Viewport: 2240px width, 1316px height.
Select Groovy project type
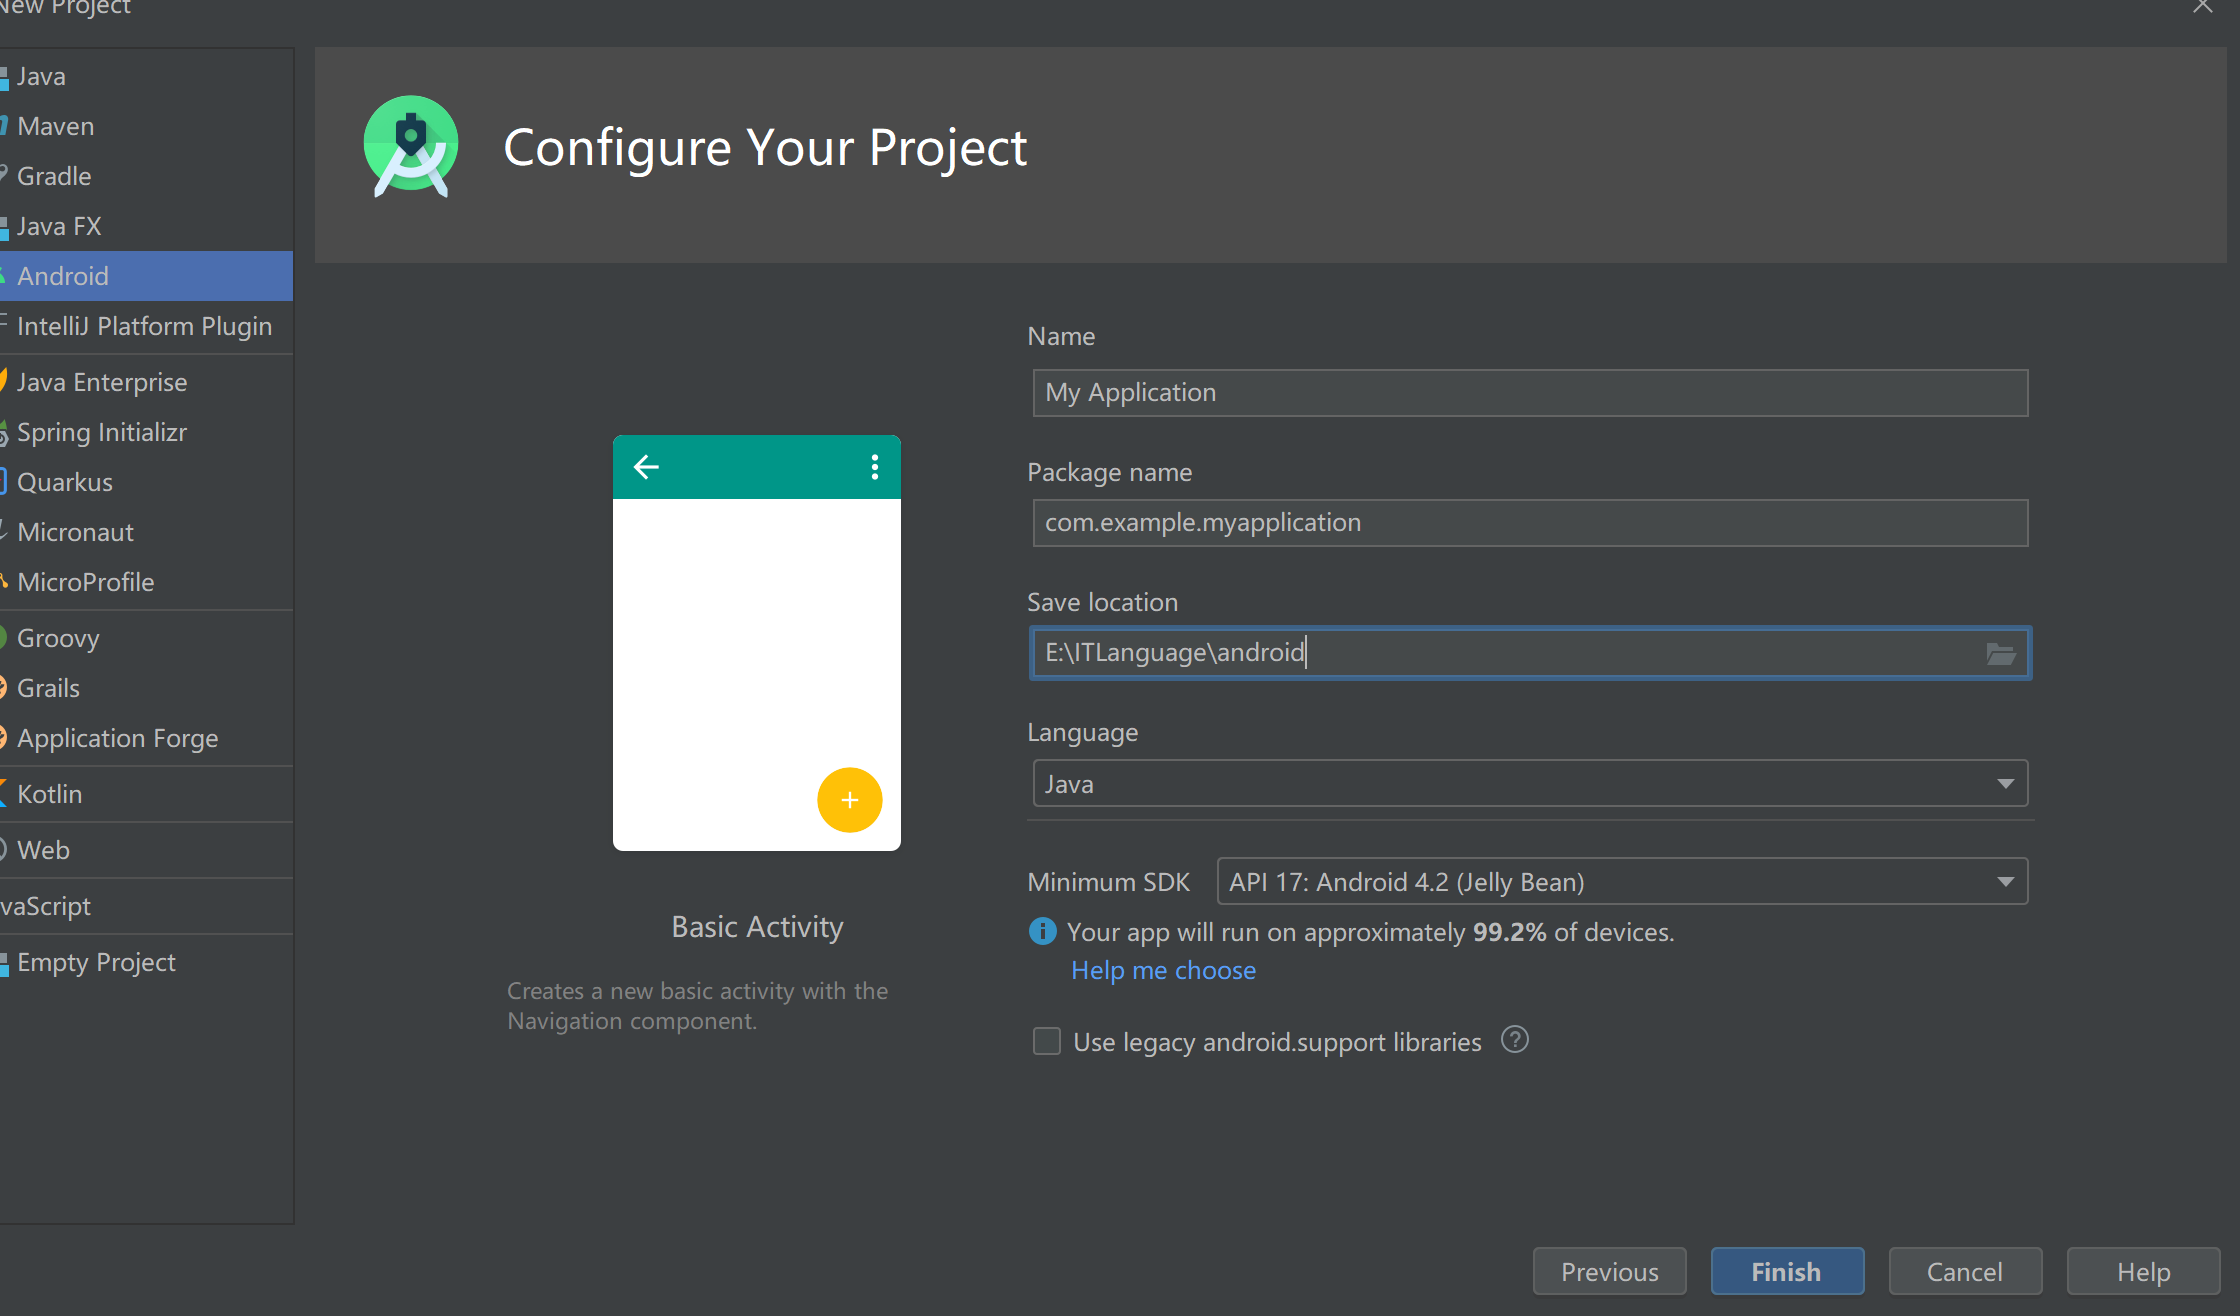(x=146, y=638)
